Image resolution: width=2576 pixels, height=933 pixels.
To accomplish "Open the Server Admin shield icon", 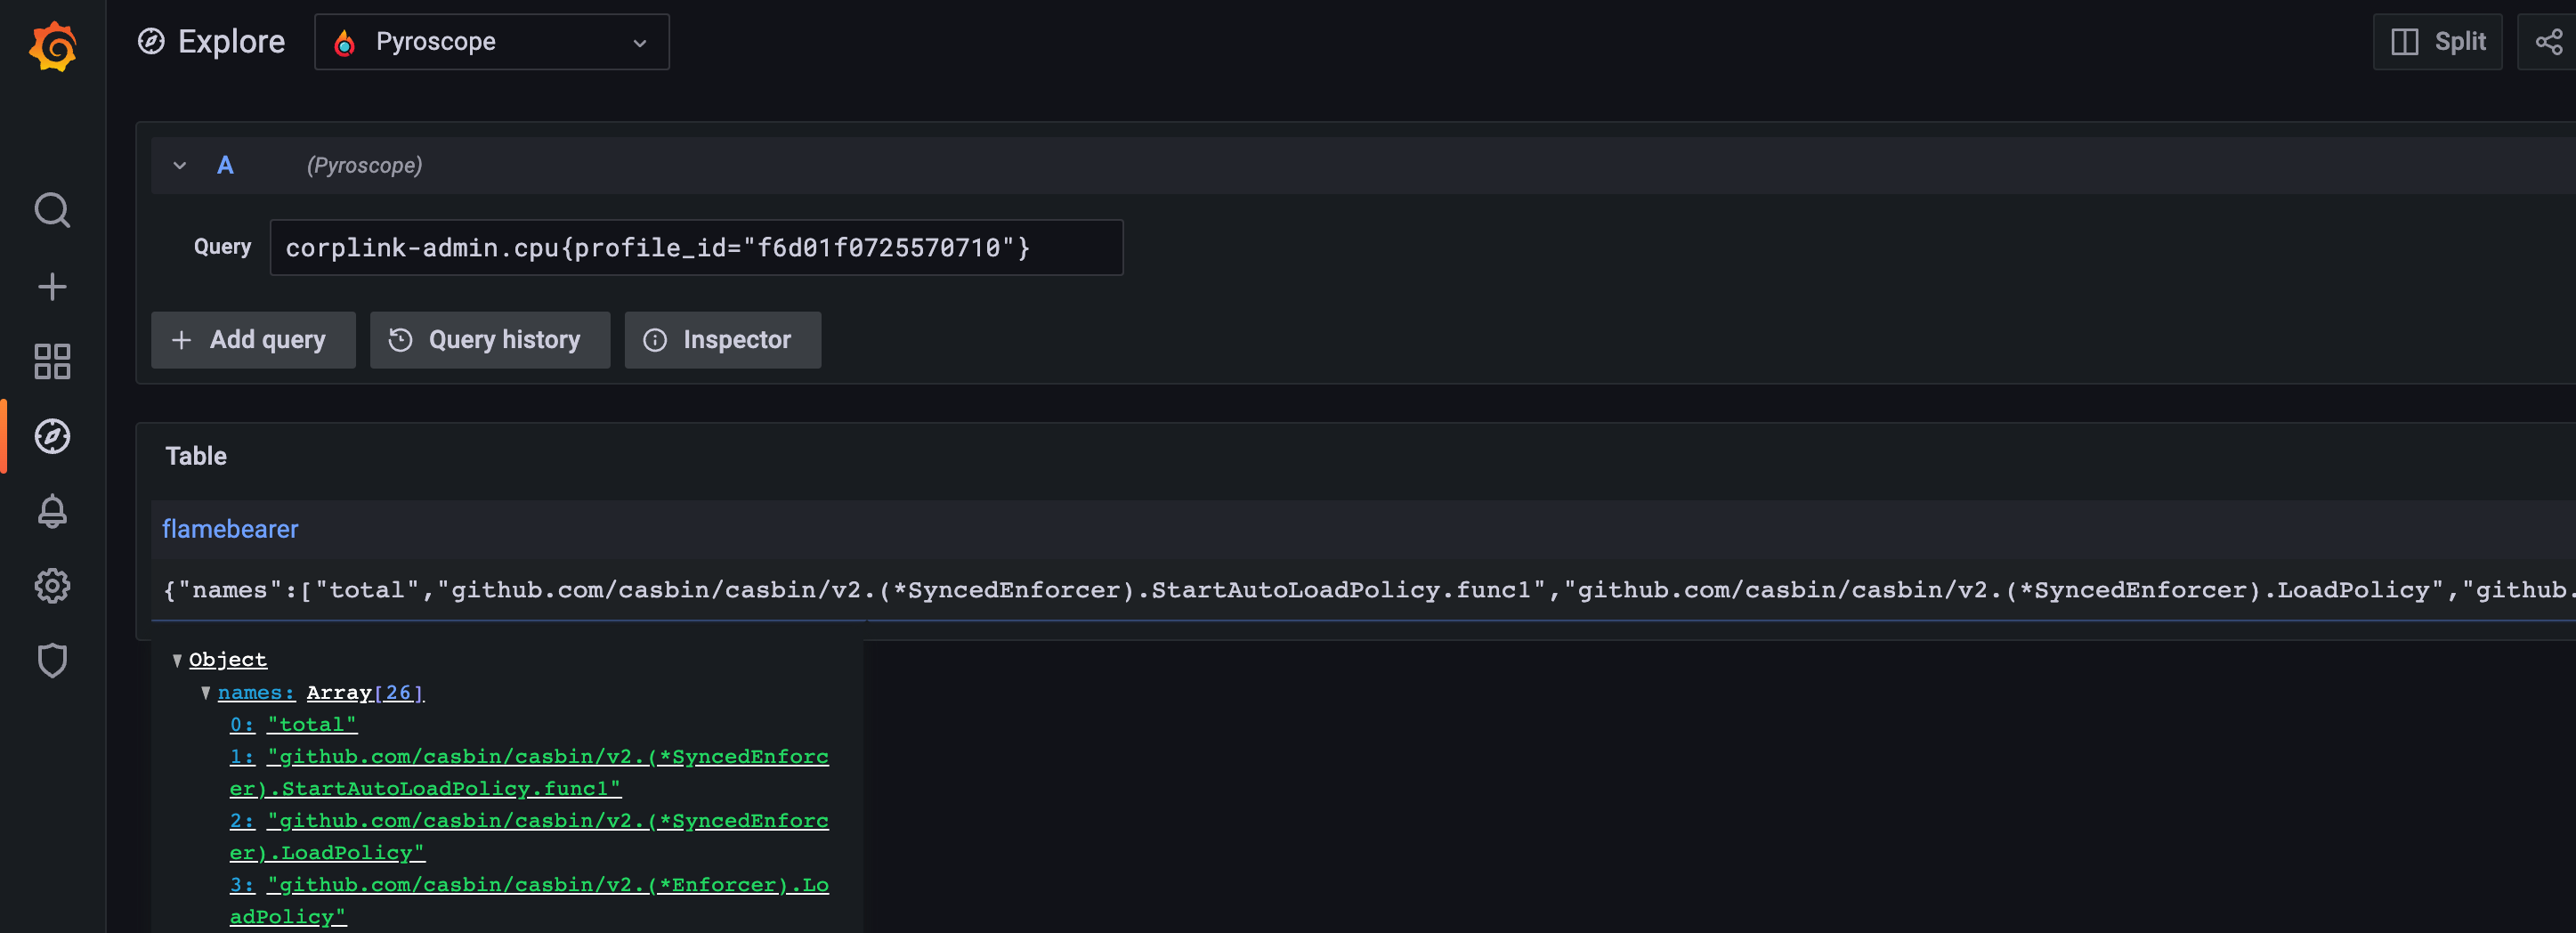I will pyautogui.click(x=52, y=660).
